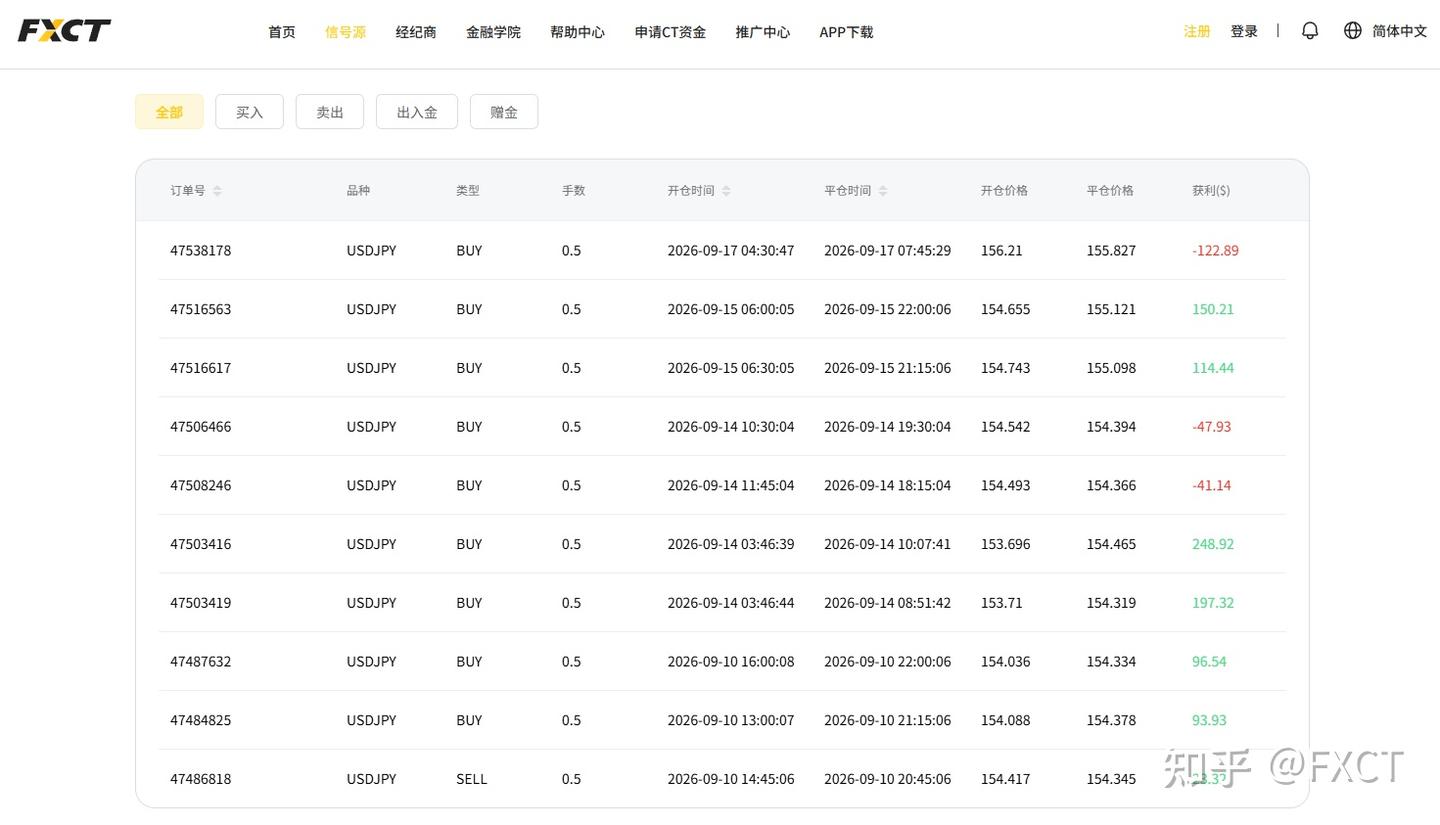
Task: Filter orders by 出入金
Action: (417, 112)
